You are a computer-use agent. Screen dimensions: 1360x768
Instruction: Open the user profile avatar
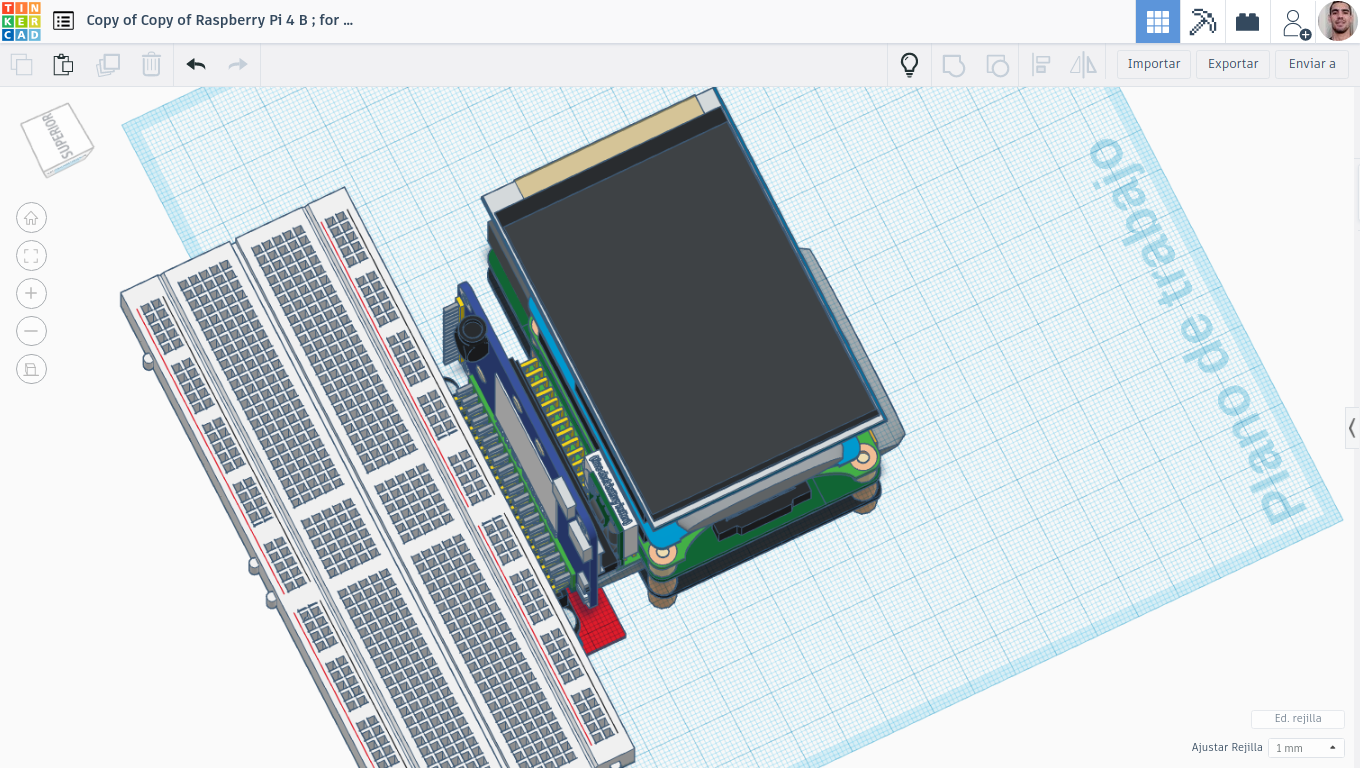[x=1337, y=21]
